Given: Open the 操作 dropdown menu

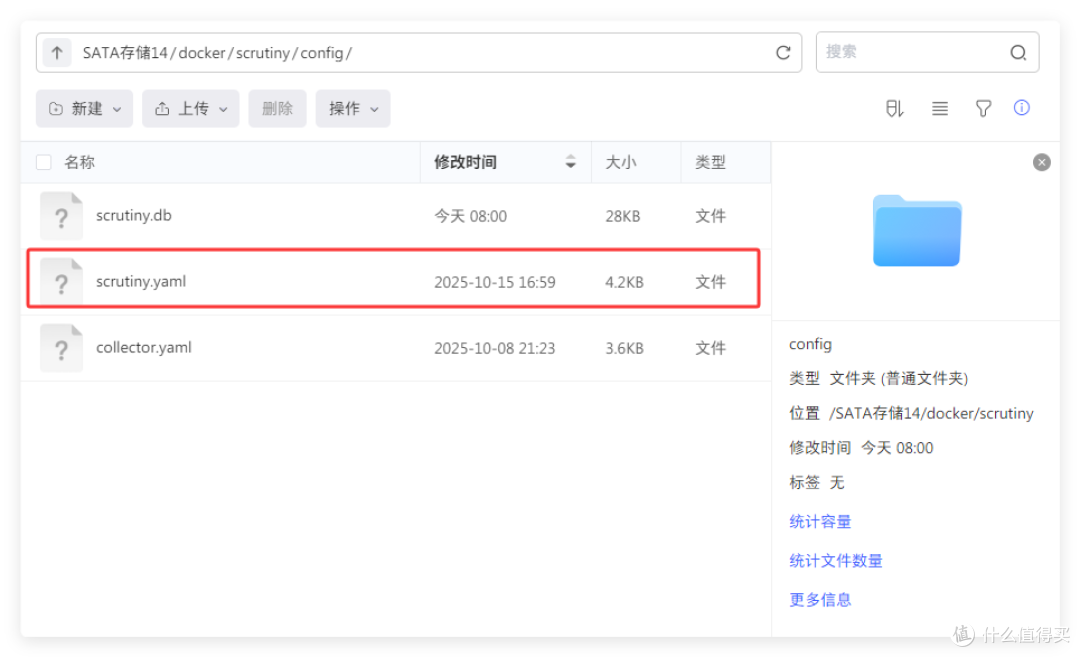Looking at the screenshot, I should coord(353,108).
